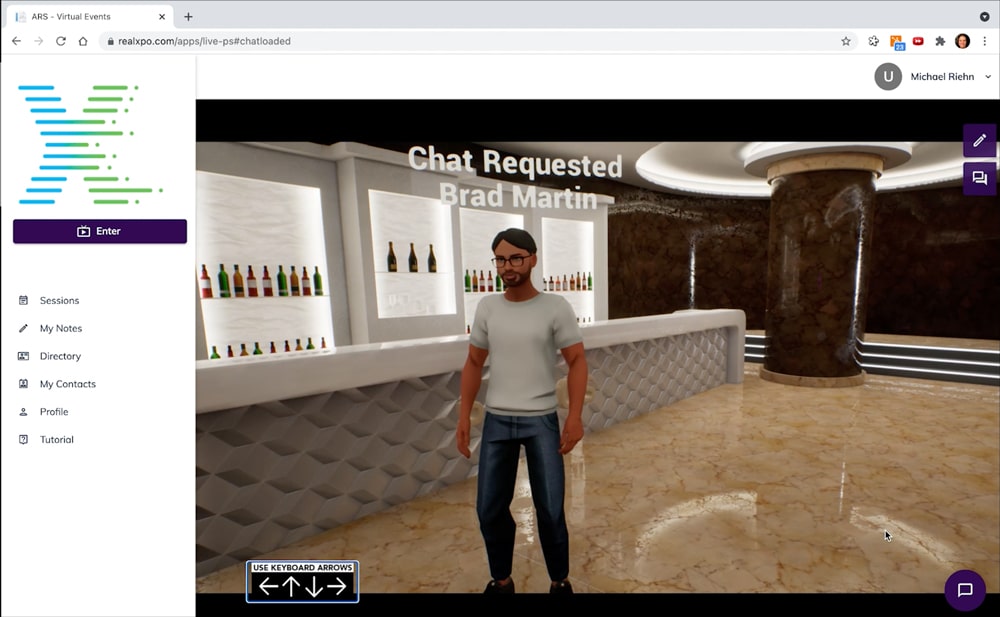The image size is (1000, 617).
Task: Go to the Directory page
Action: pyautogui.click(x=60, y=356)
